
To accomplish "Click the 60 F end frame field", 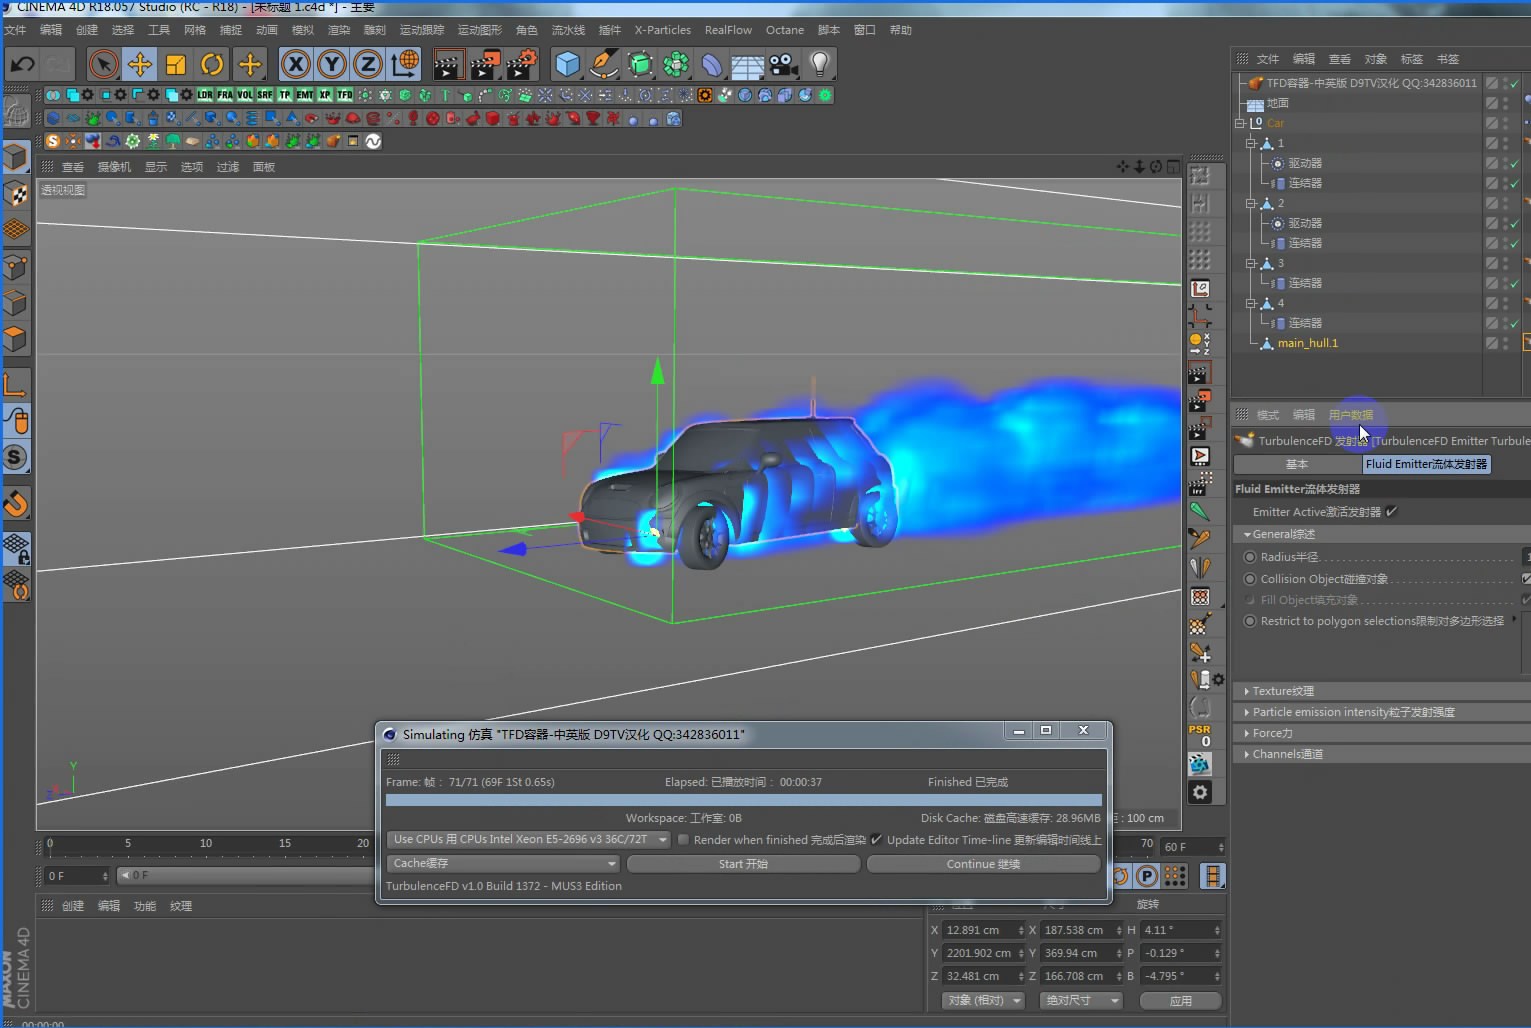I will click(x=1192, y=847).
